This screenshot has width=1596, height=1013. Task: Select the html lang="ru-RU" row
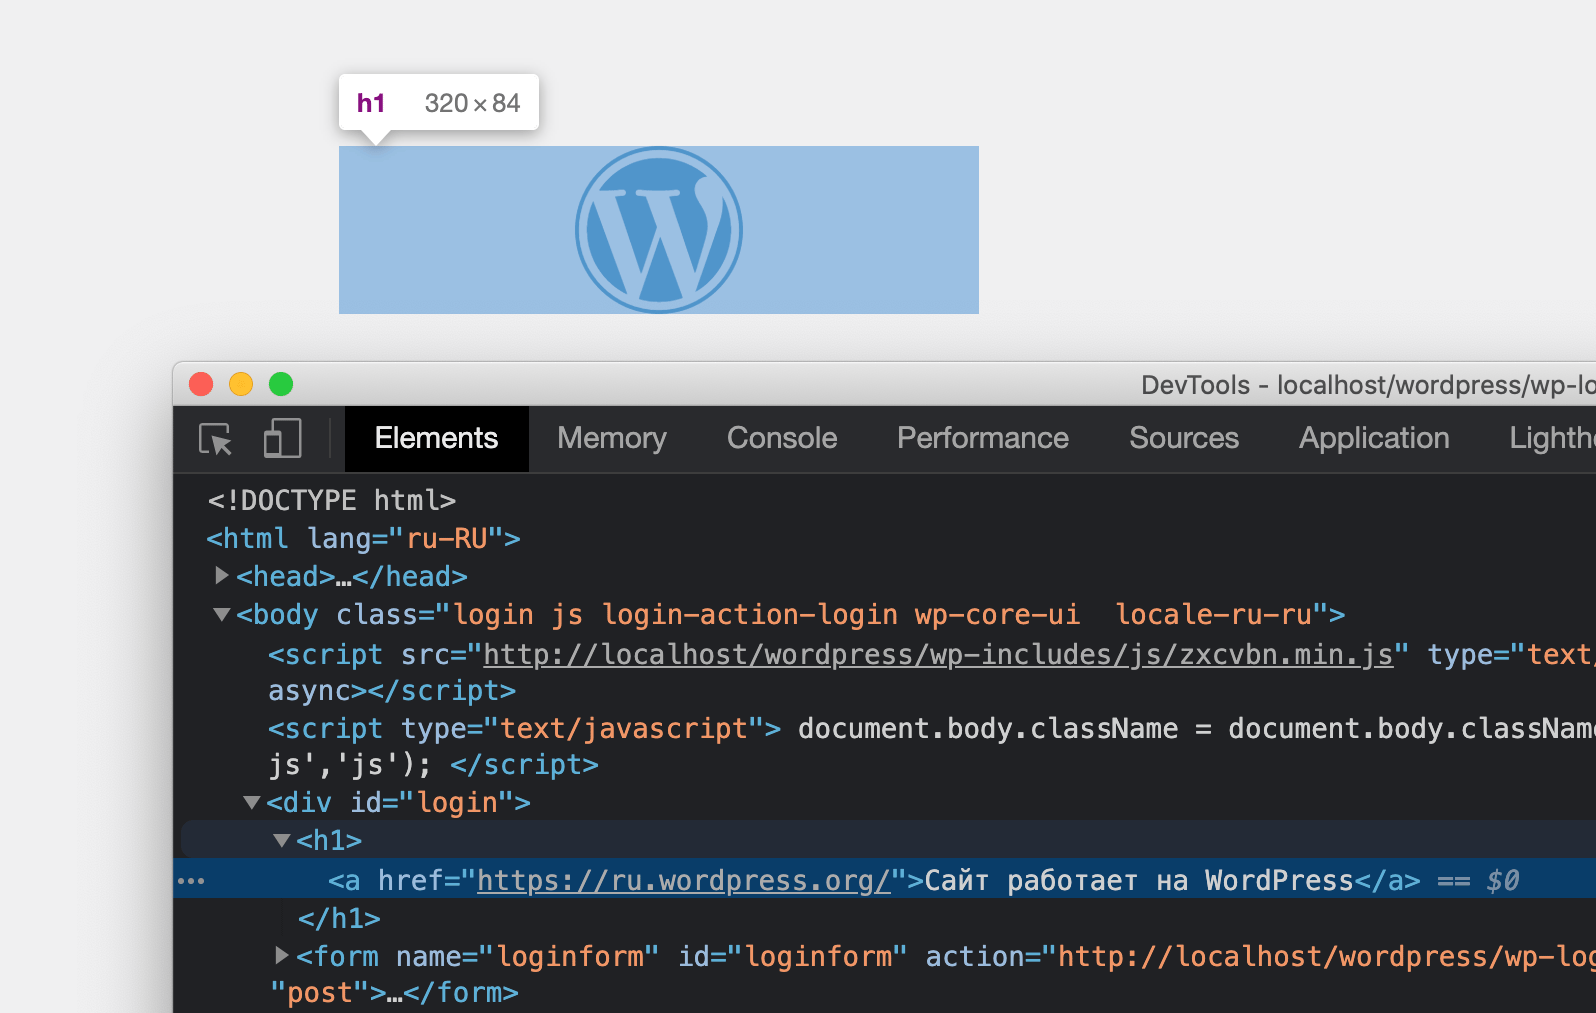(x=363, y=539)
